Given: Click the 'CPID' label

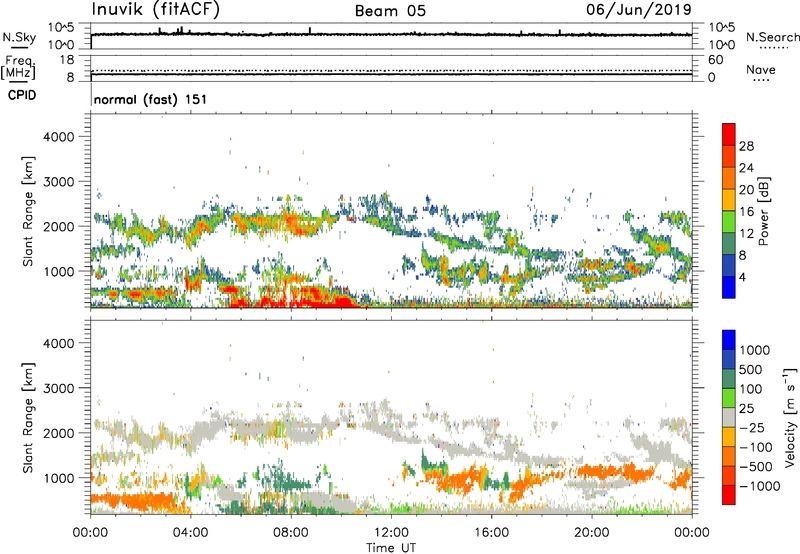Looking at the screenshot, I should pos(22,95).
